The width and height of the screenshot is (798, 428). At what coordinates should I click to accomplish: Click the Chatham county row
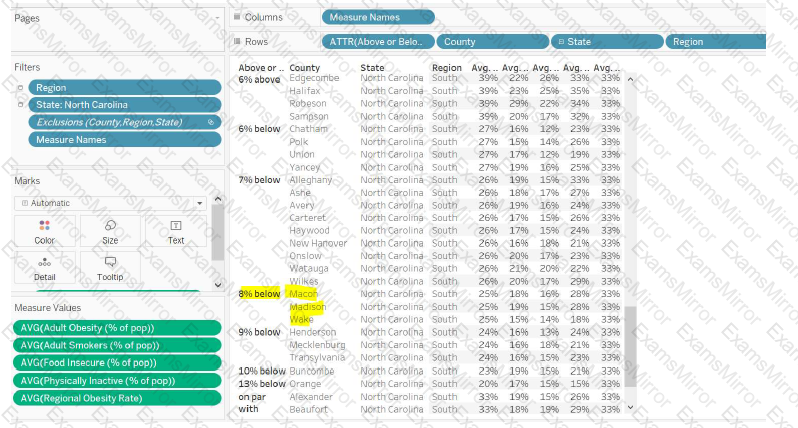(308, 129)
